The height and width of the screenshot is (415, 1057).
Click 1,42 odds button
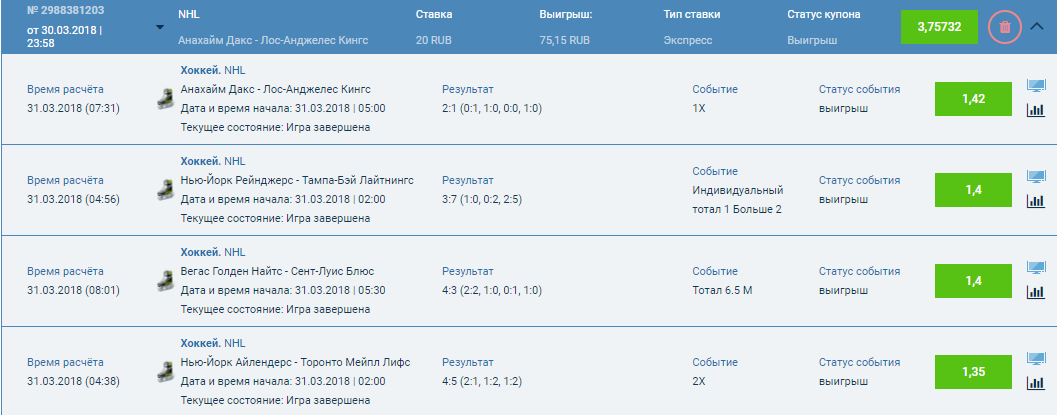974,99
